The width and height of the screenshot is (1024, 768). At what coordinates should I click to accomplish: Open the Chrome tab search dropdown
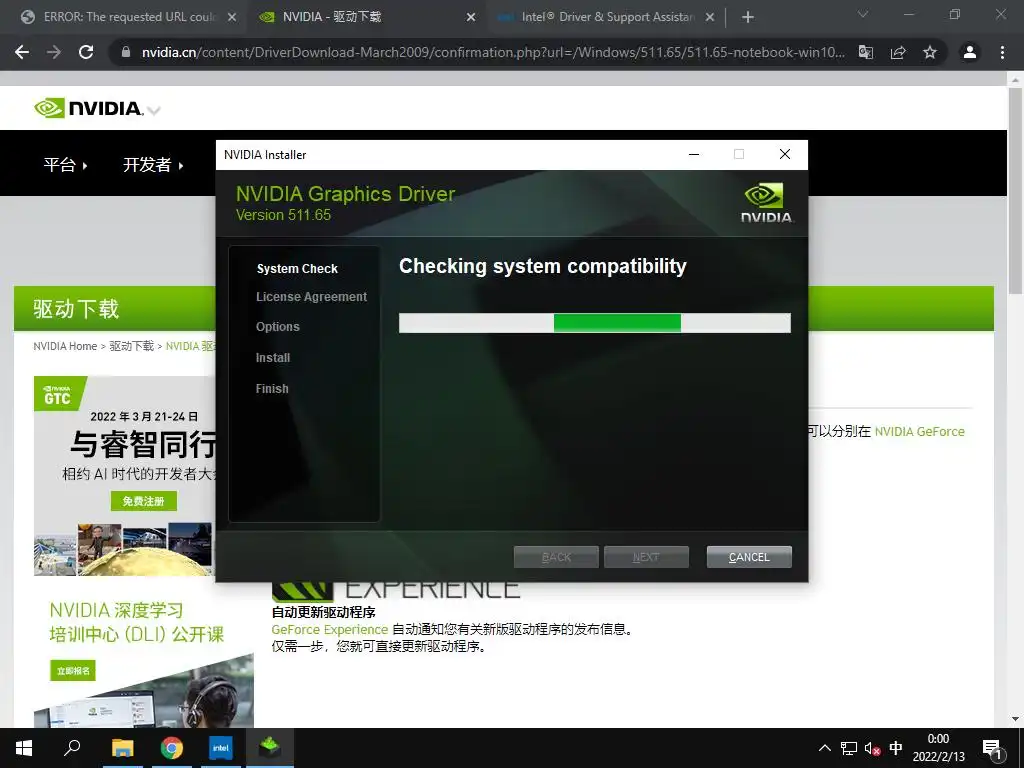[x=863, y=14]
